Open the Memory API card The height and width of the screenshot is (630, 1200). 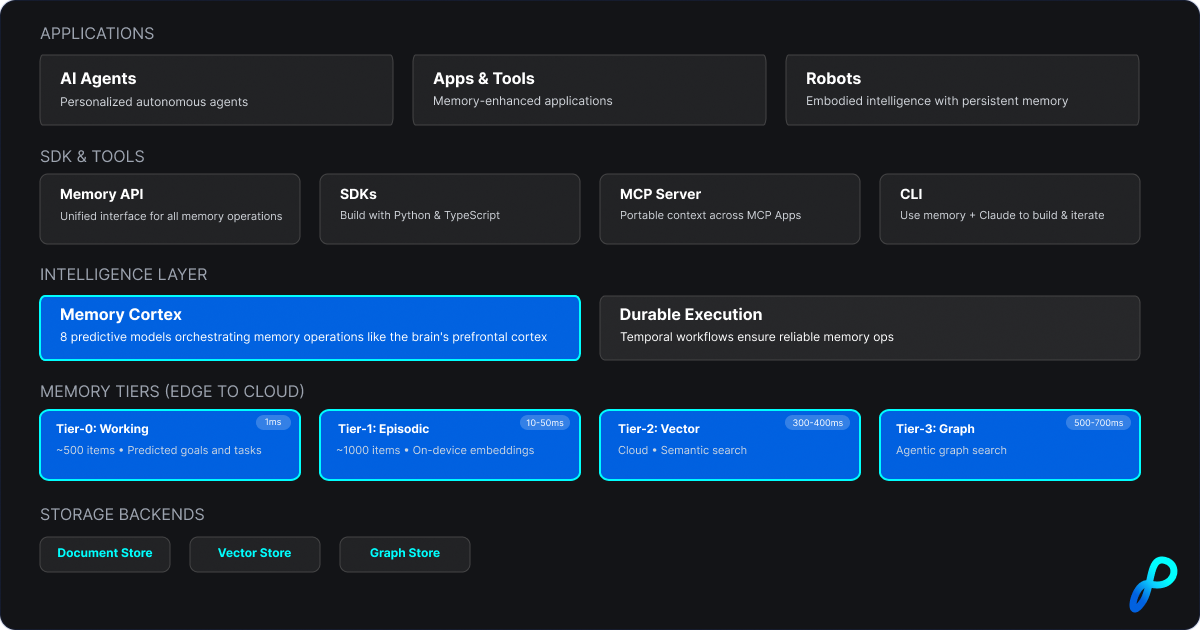pos(170,209)
